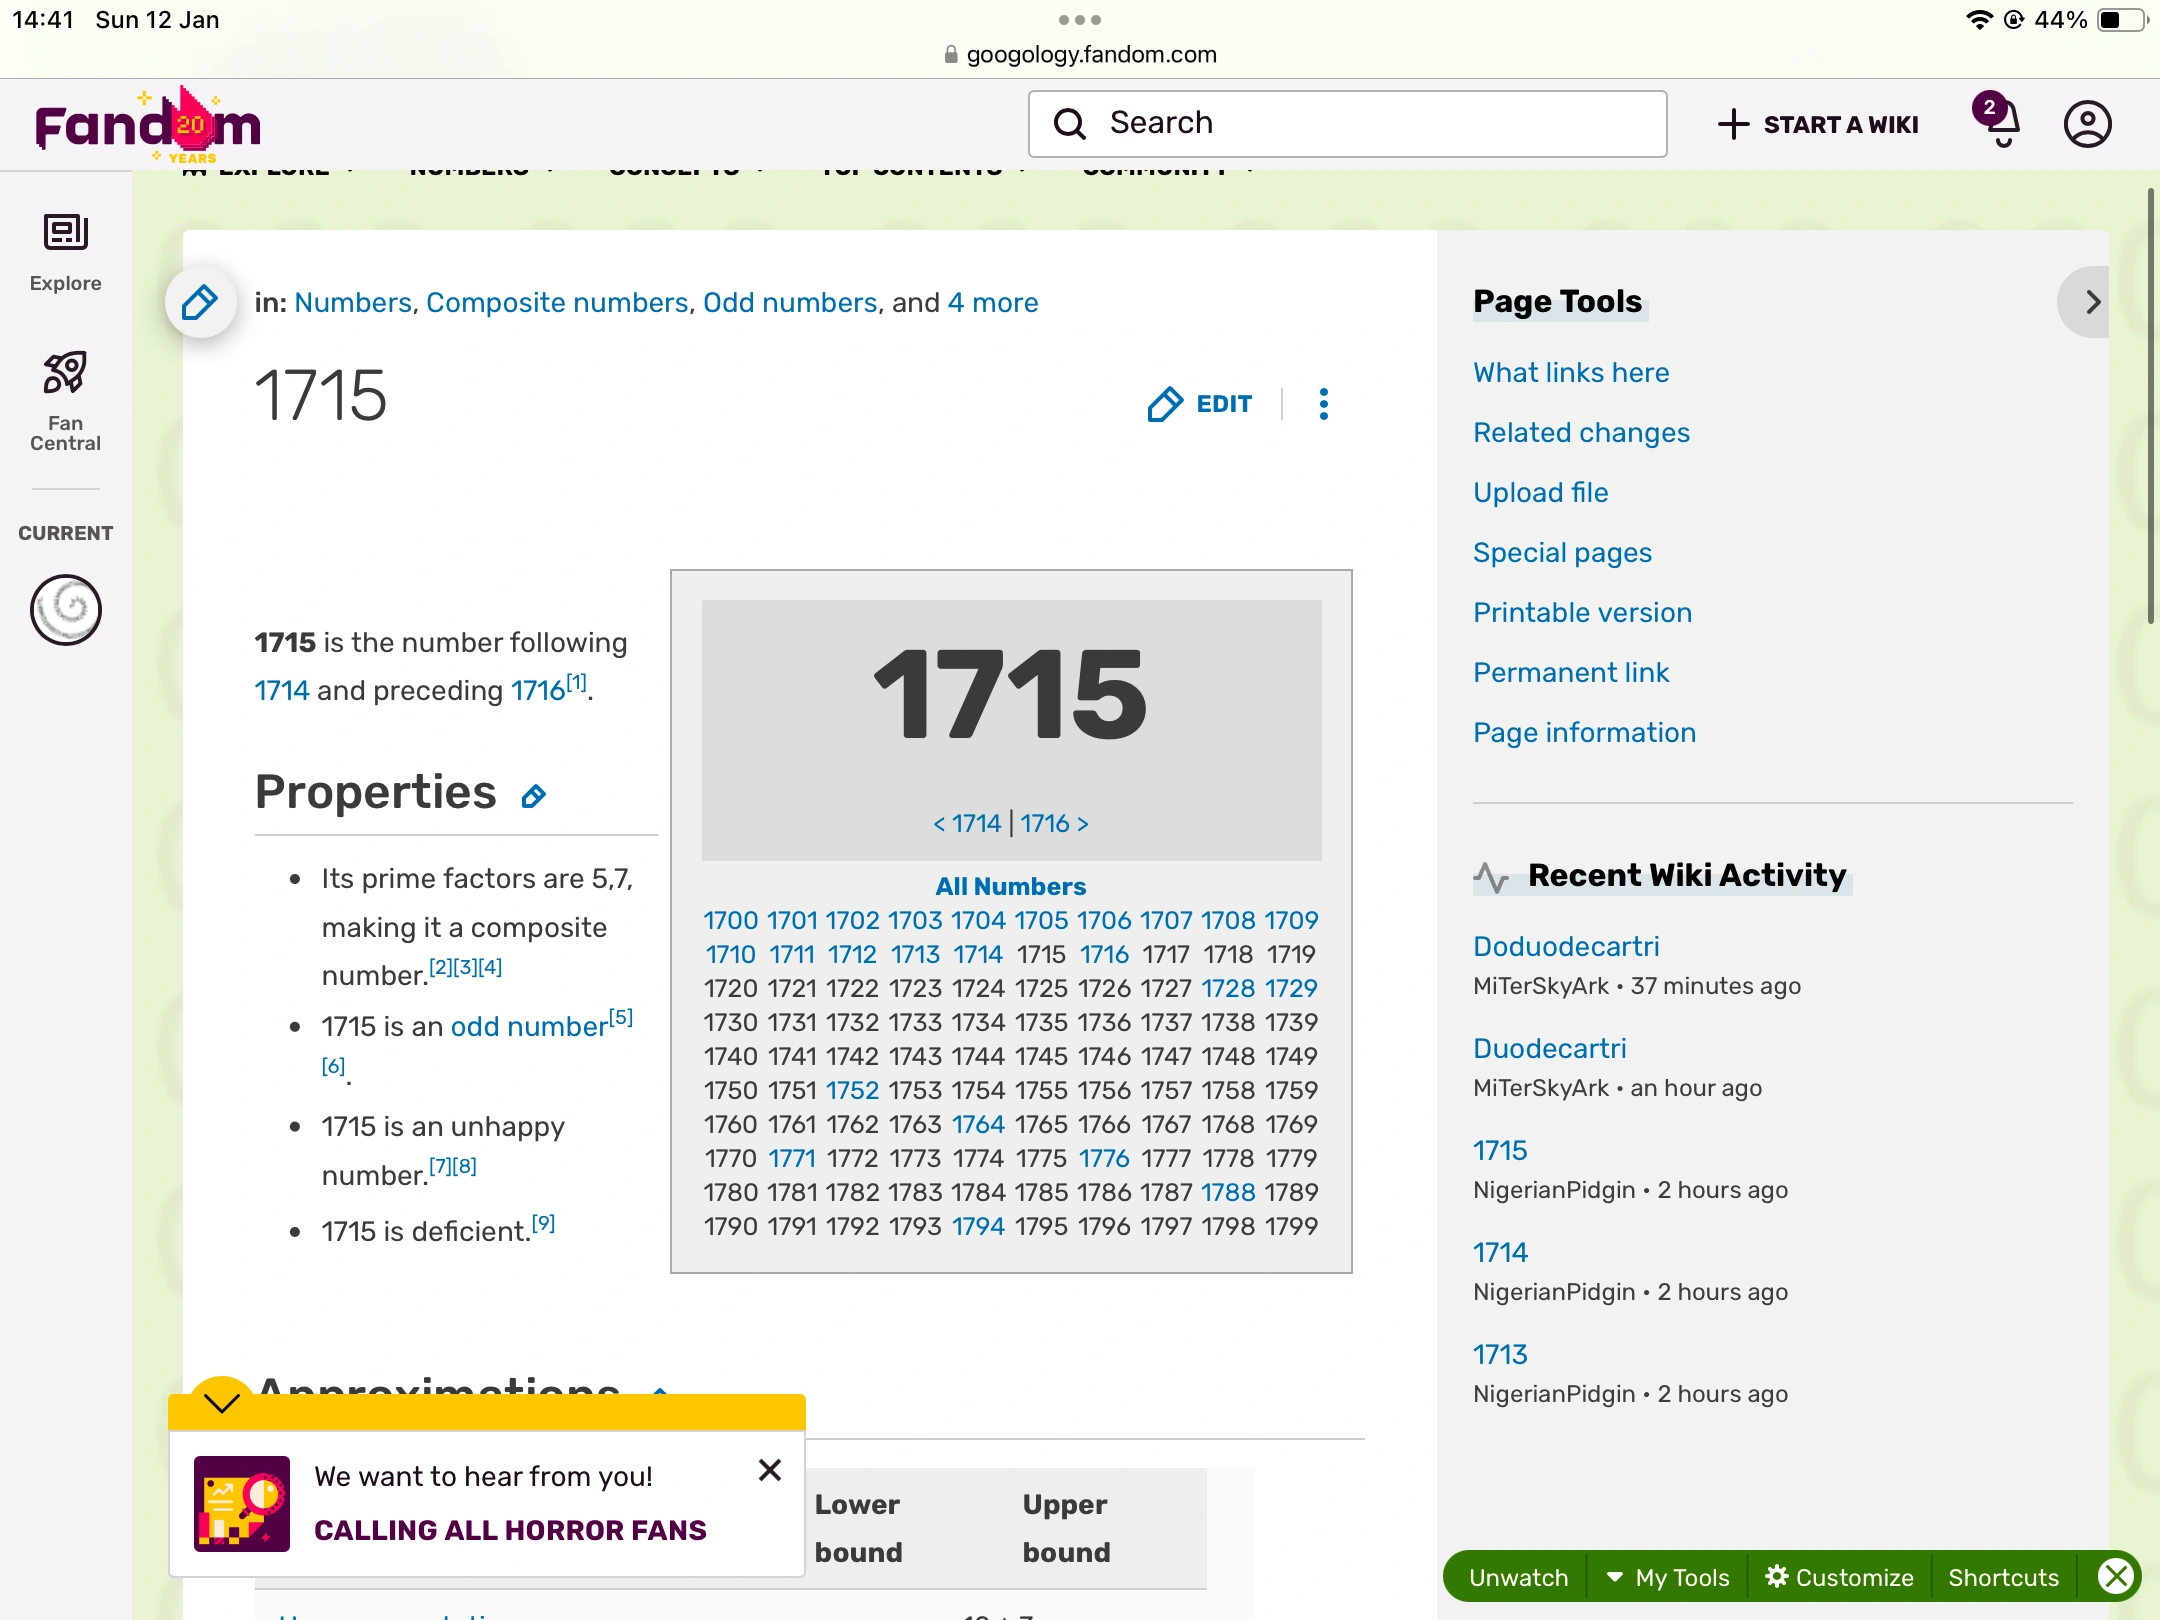2160x1620 pixels.
Task: Click the Shortcuts toolbar item
Action: click(2003, 1577)
